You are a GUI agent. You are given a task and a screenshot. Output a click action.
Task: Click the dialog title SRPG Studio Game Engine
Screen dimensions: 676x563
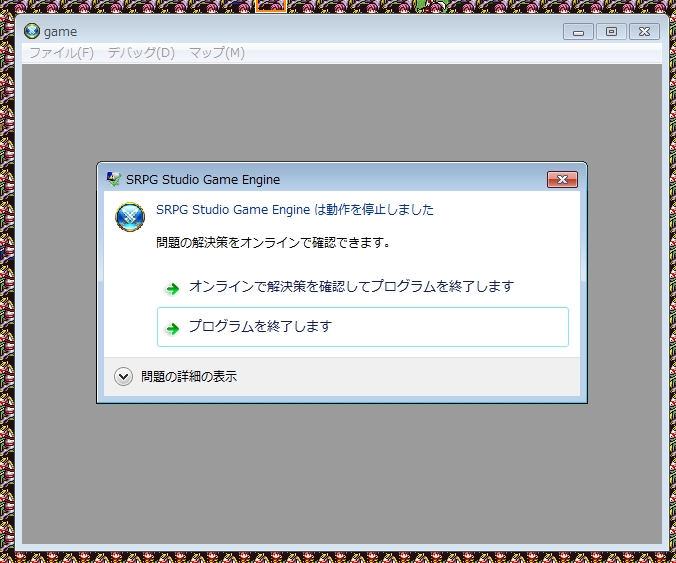203,179
